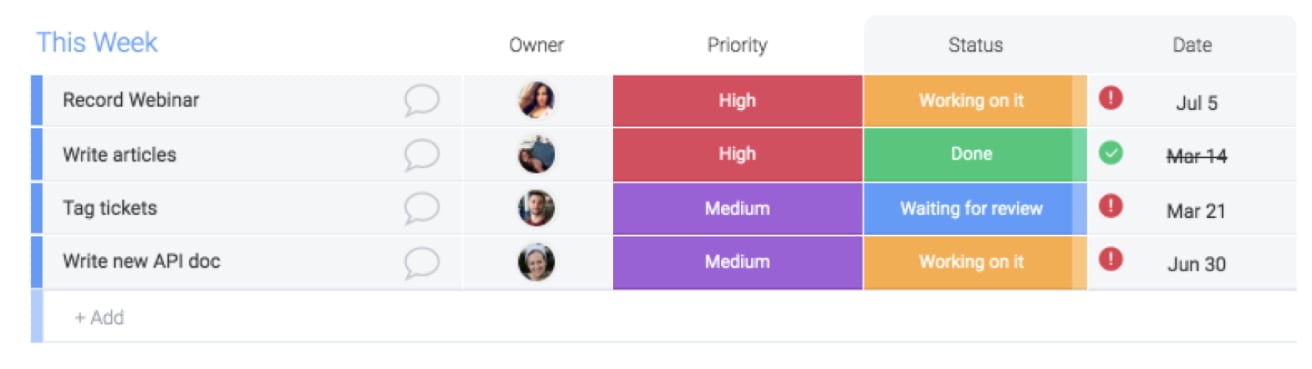The height and width of the screenshot is (369, 1312).
Task: Open the Write new API doc item
Action: [x=141, y=262]
